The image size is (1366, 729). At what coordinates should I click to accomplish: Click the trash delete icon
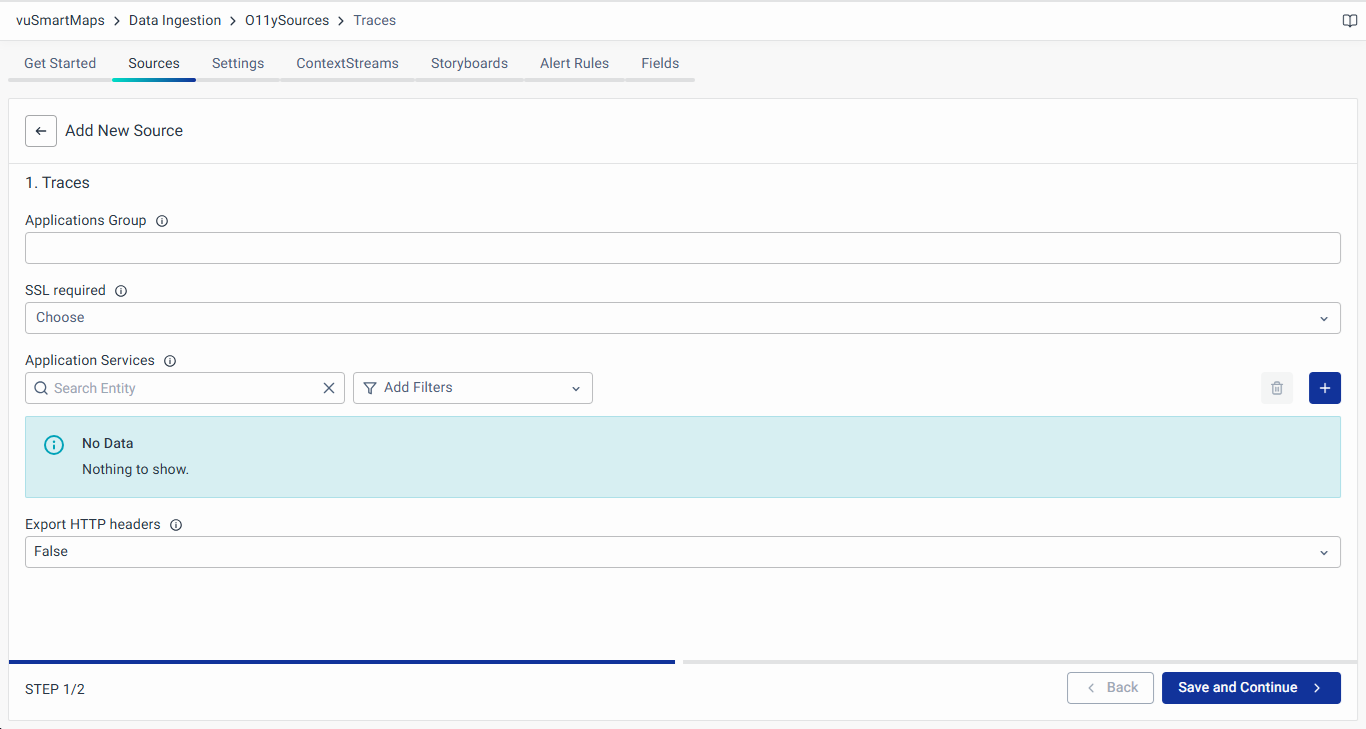1277,388
